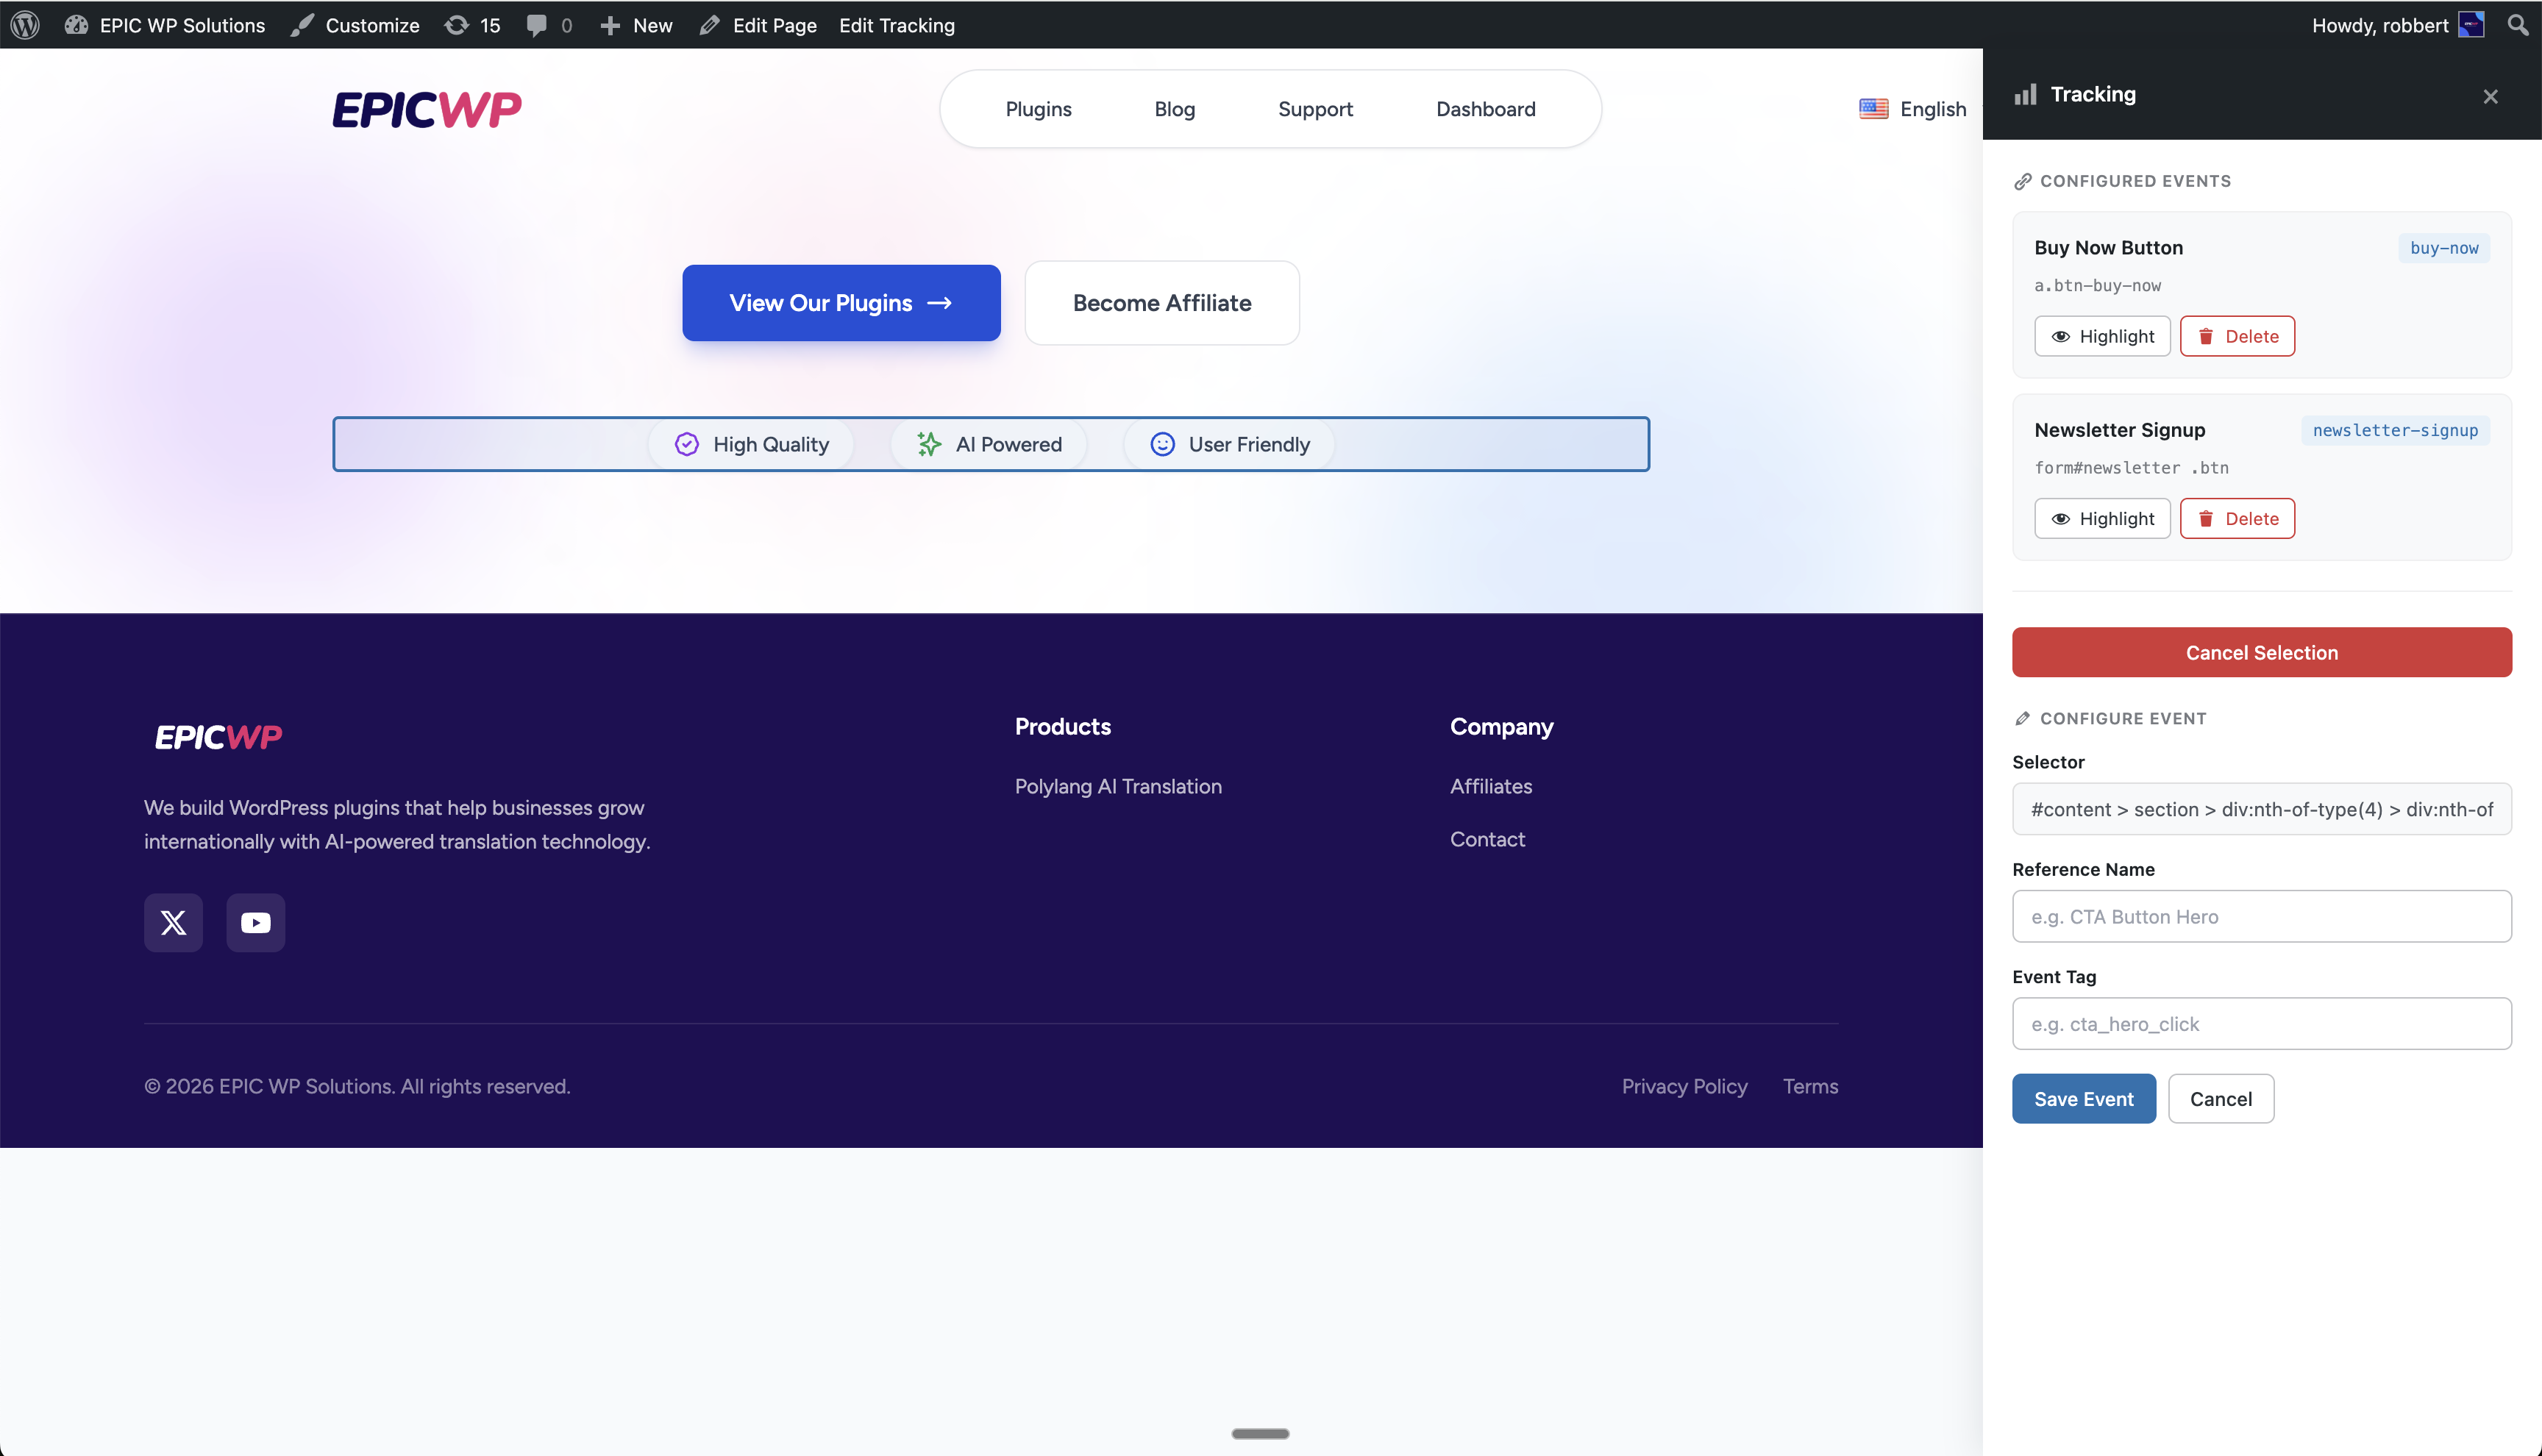Click the a.btn-buy-now selector text
This screenshot has width=2542, height=1456.
(2098, 286)
